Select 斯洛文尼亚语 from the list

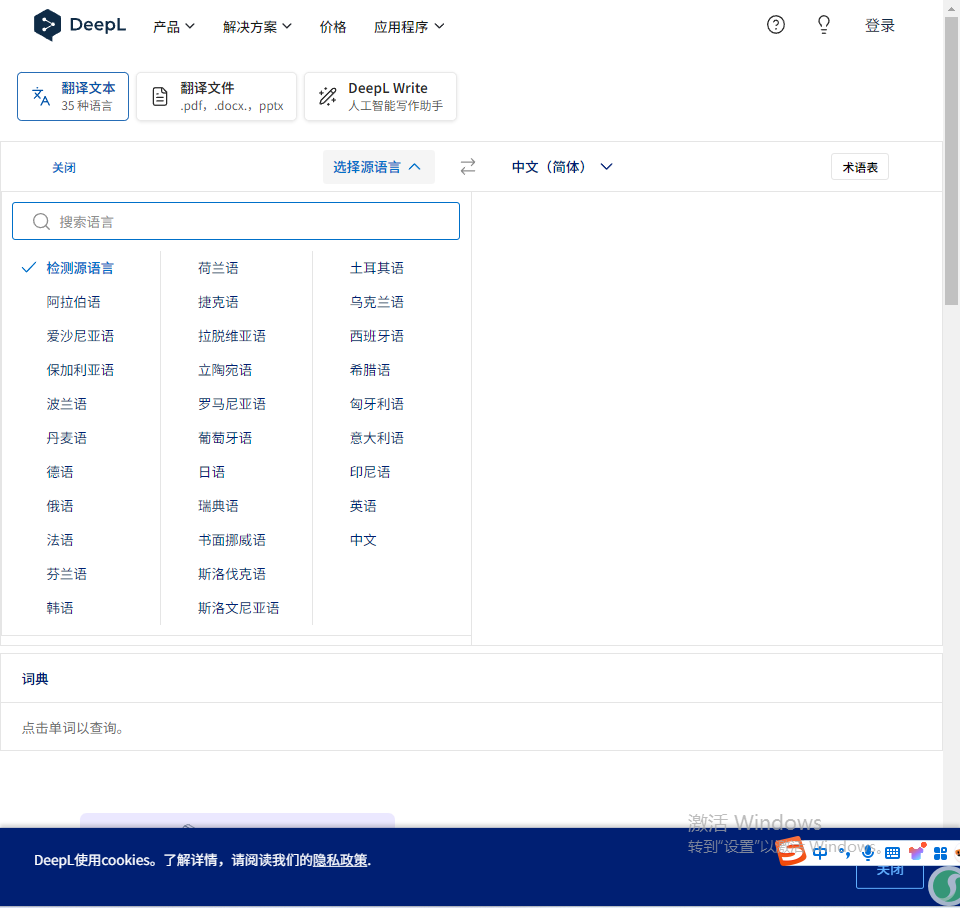tap(238, 607)
